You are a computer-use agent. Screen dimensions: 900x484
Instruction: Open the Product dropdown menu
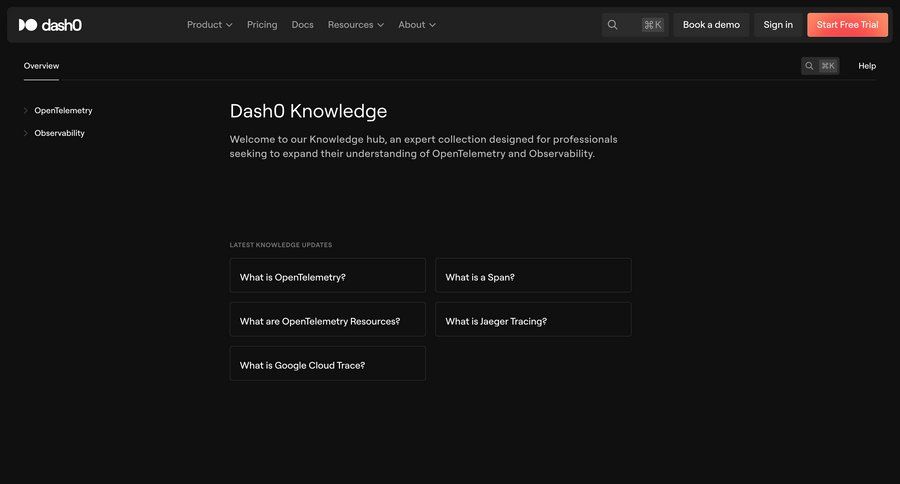(210, 25)
